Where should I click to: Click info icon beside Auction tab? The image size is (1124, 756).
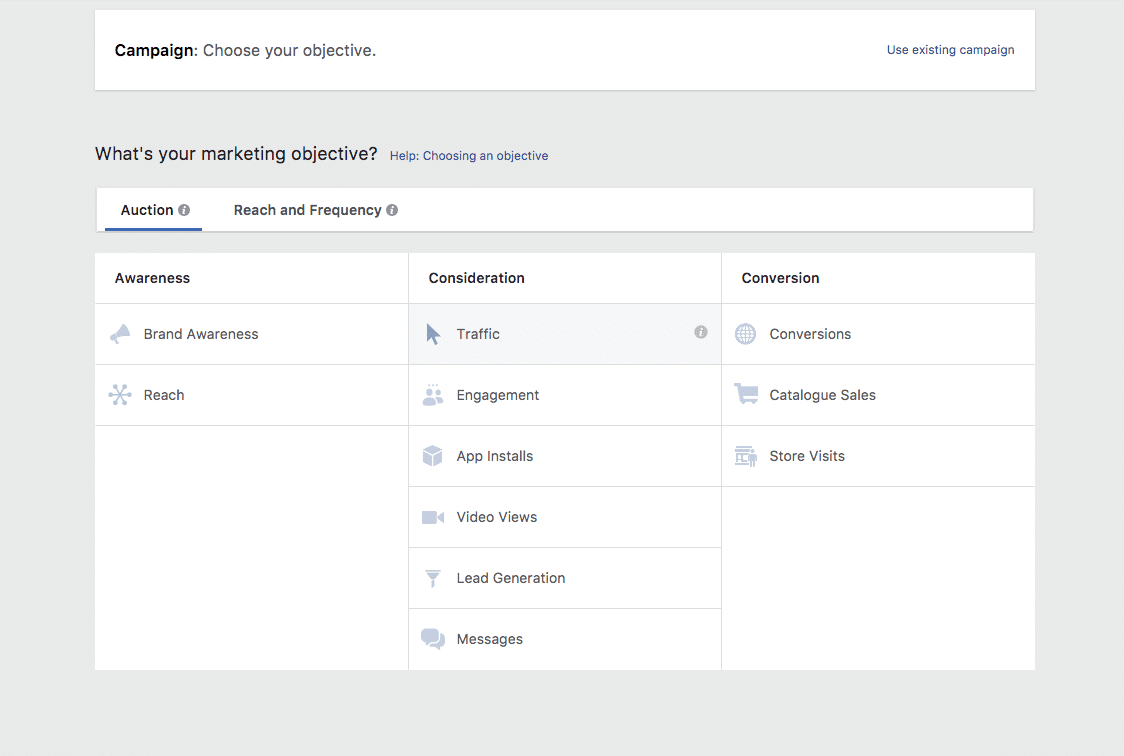[184, 210]
